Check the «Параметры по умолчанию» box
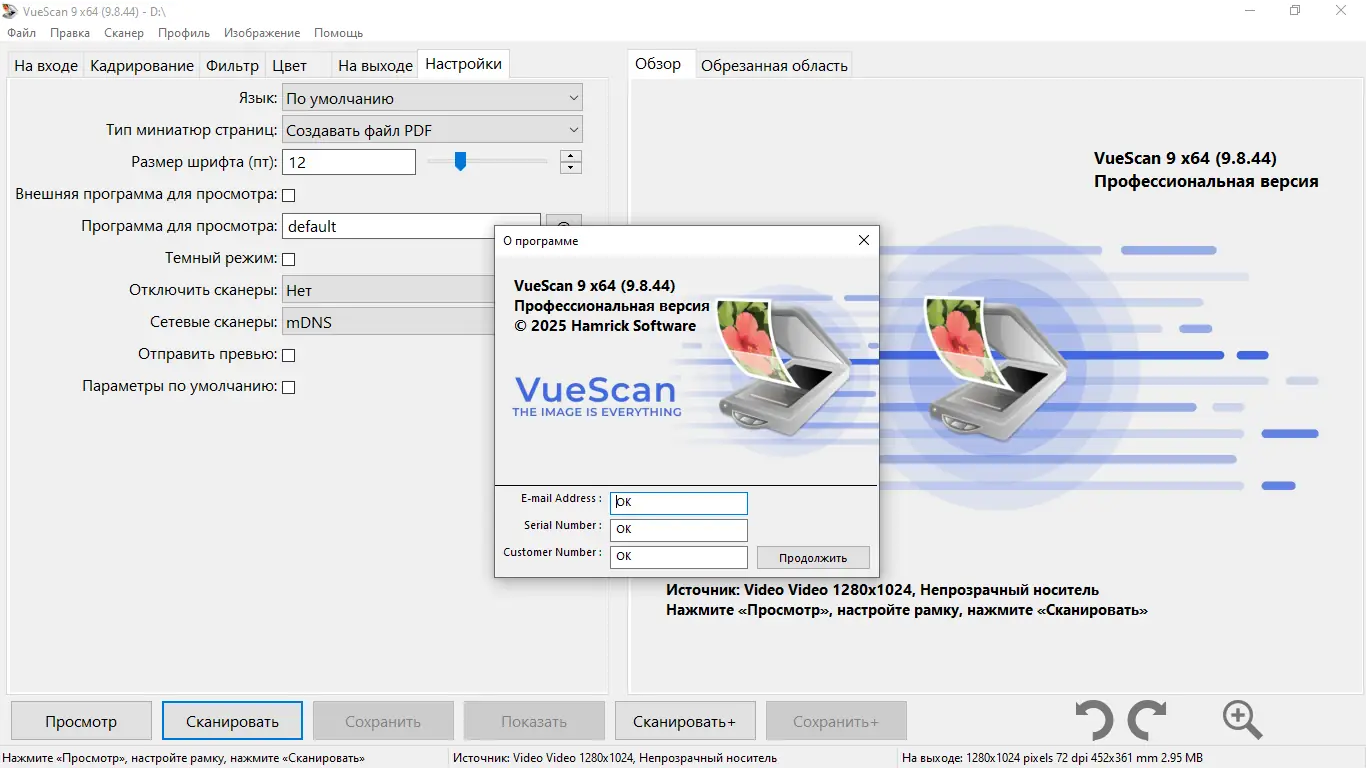1366x768 pixels. (x=289, y=387)
